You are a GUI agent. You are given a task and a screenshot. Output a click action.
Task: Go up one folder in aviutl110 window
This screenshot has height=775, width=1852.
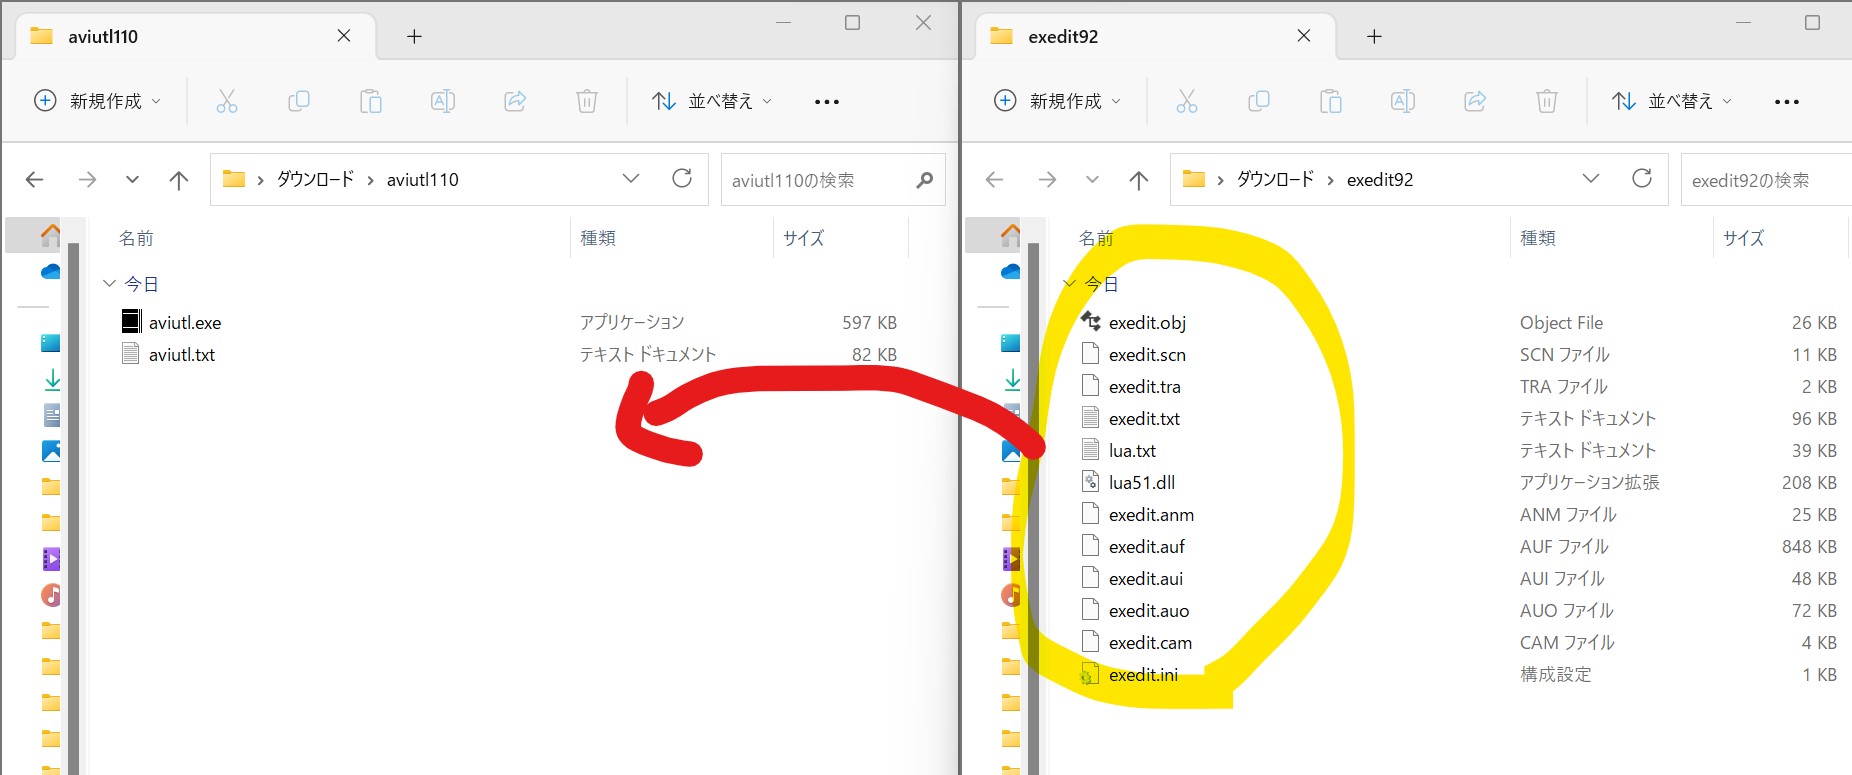pos(179,180)
